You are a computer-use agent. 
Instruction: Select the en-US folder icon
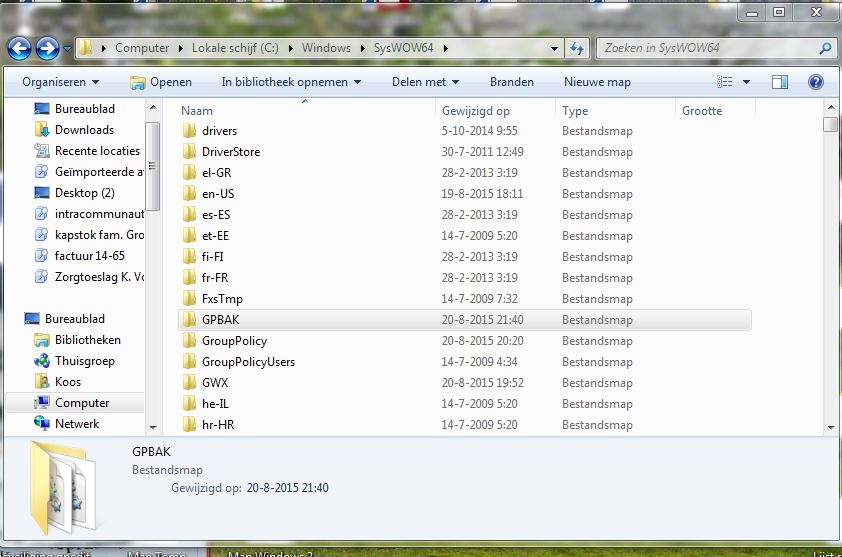tap(189, 193)
